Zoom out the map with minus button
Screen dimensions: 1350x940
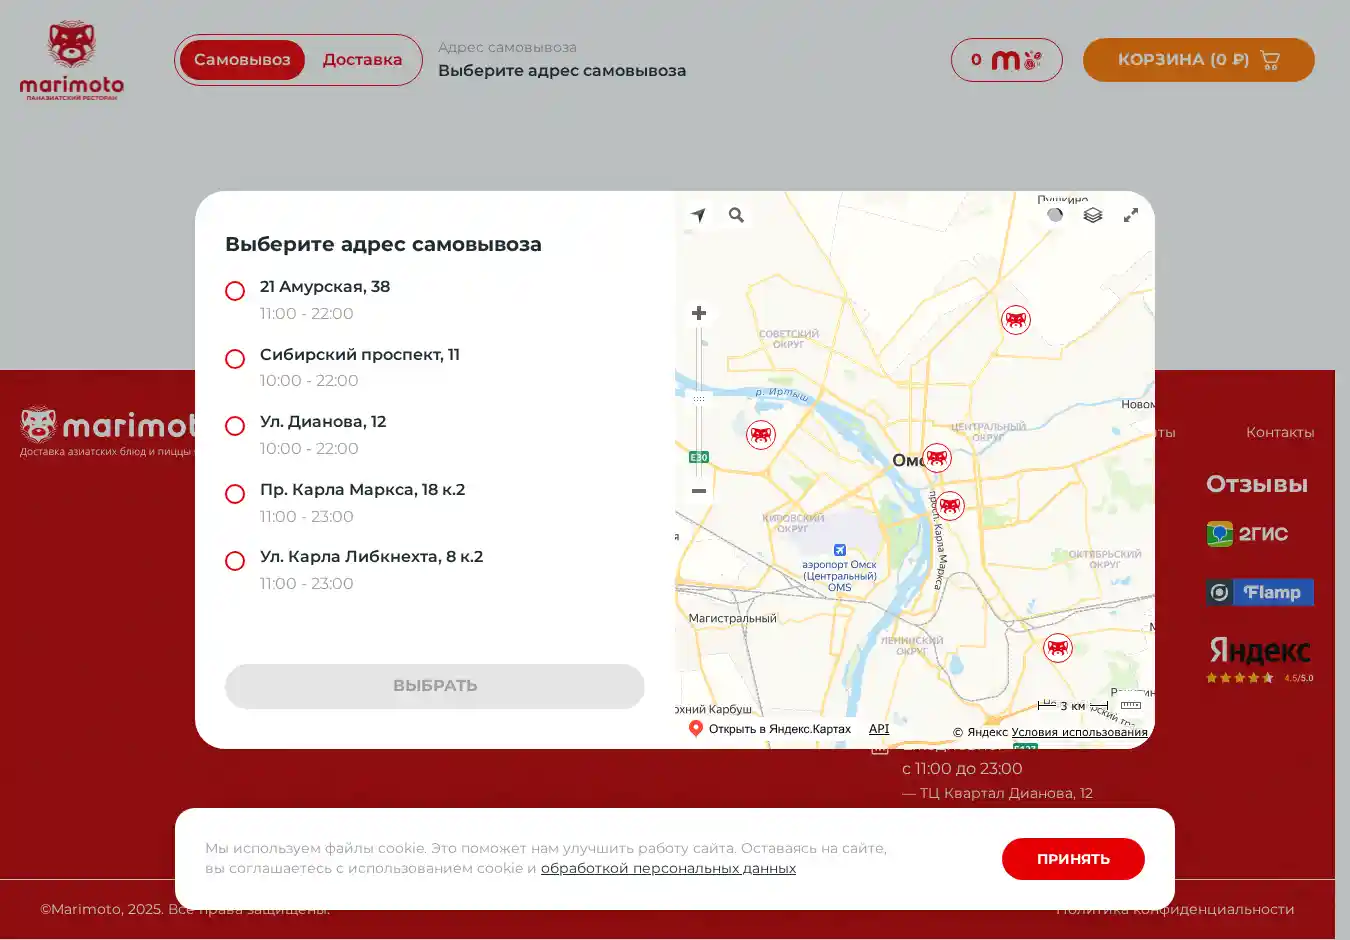(699, 491)
